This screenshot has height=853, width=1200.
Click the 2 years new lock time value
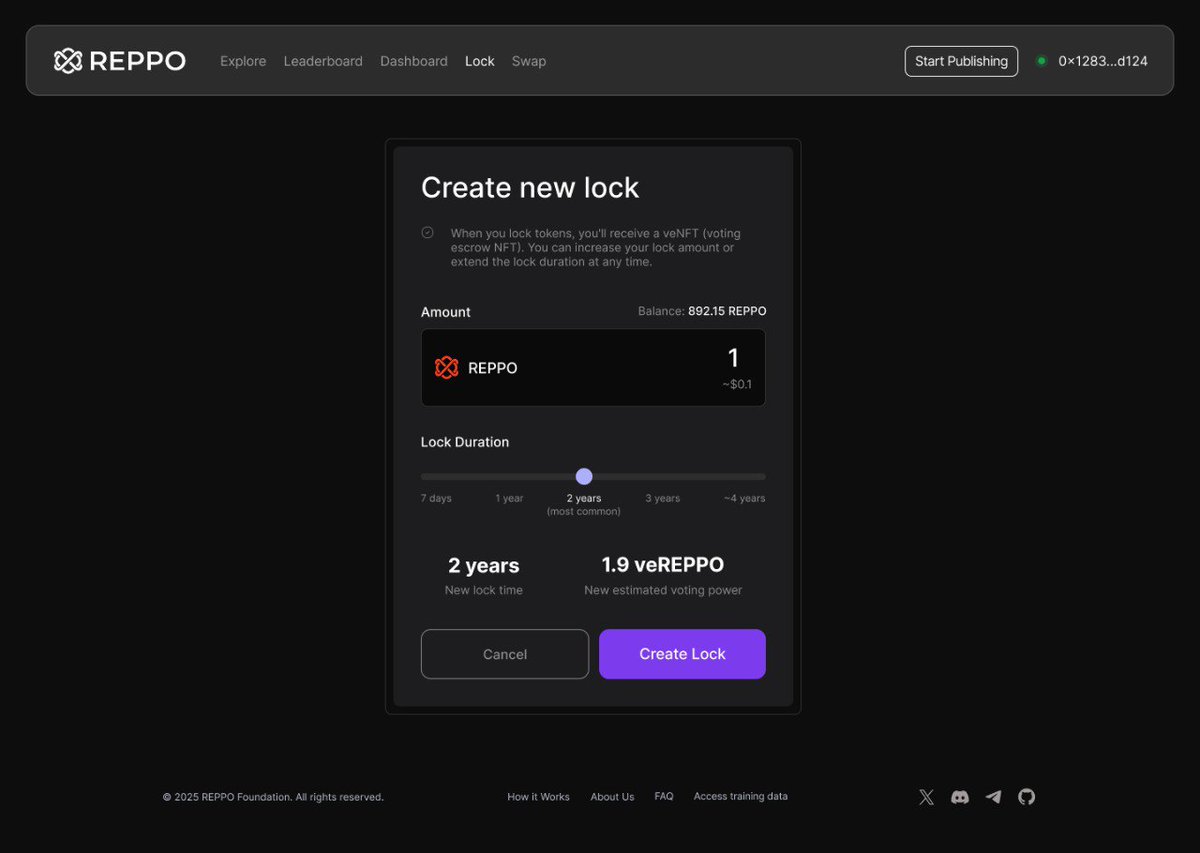(484, 566)
